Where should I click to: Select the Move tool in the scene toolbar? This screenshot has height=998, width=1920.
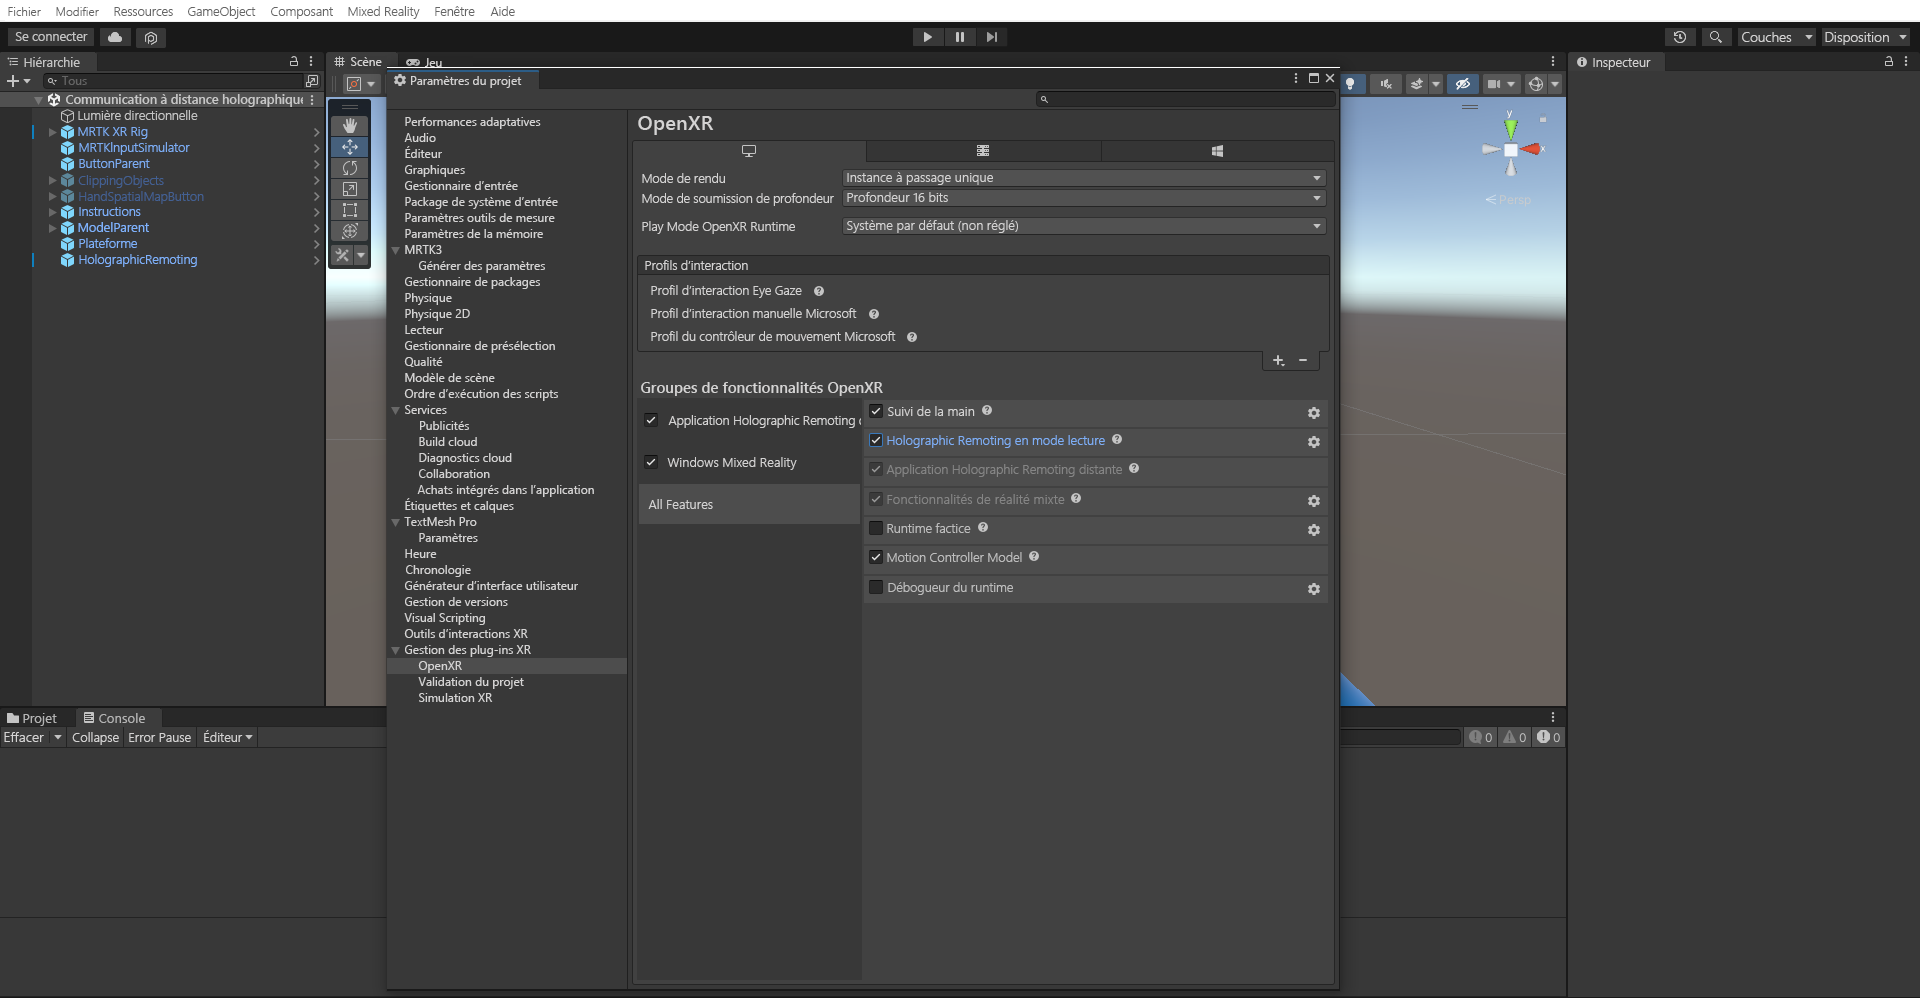[x=350, y=147]
